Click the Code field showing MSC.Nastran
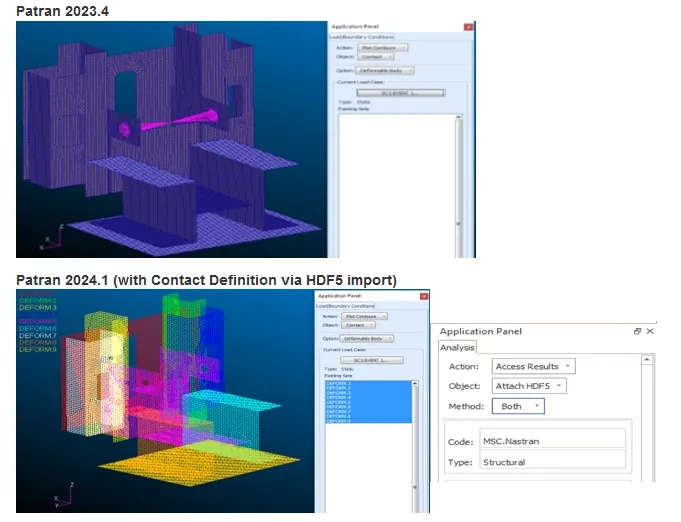 [552, 439]
